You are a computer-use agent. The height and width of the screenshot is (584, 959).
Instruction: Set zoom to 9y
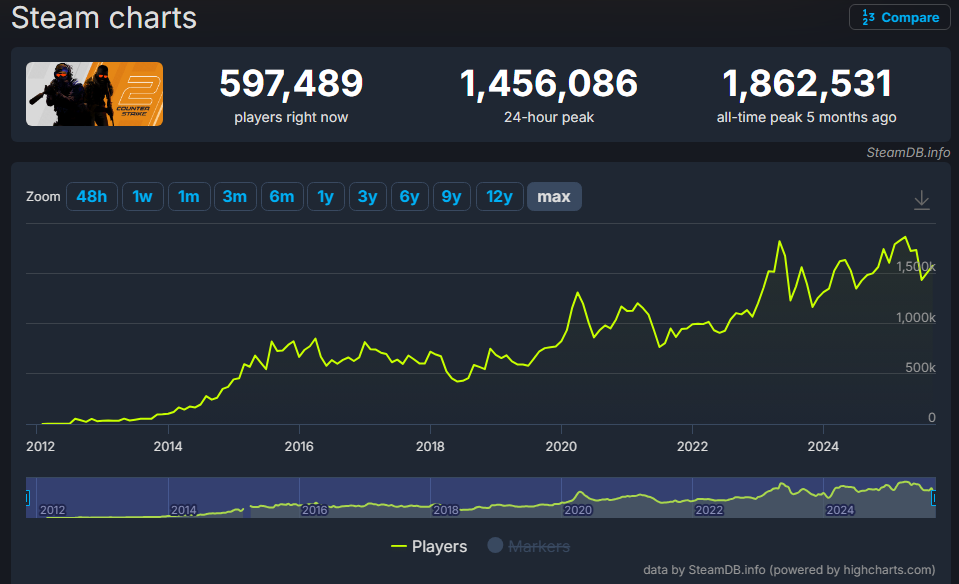pos(451,196)
